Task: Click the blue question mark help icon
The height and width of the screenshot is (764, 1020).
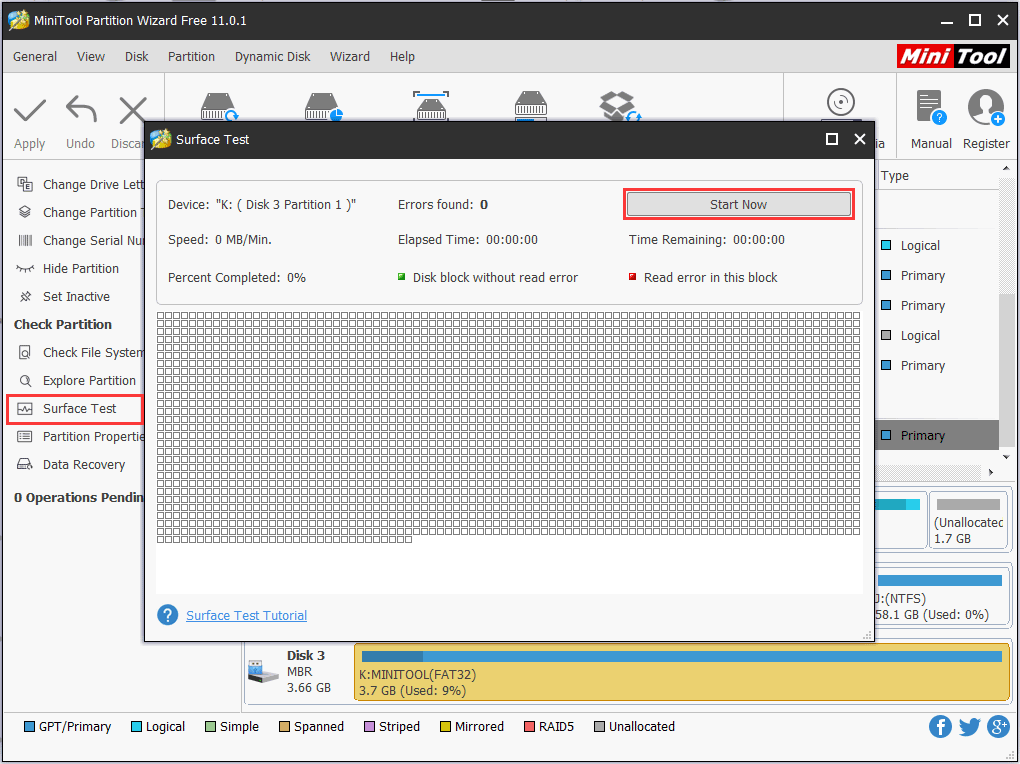Action: [167, 615]
